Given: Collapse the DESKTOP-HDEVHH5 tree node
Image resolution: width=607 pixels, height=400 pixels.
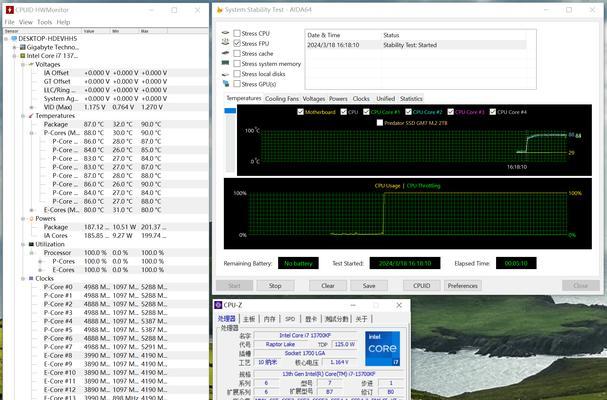Looking at the screenshot, I should click(x=6, y=39).
